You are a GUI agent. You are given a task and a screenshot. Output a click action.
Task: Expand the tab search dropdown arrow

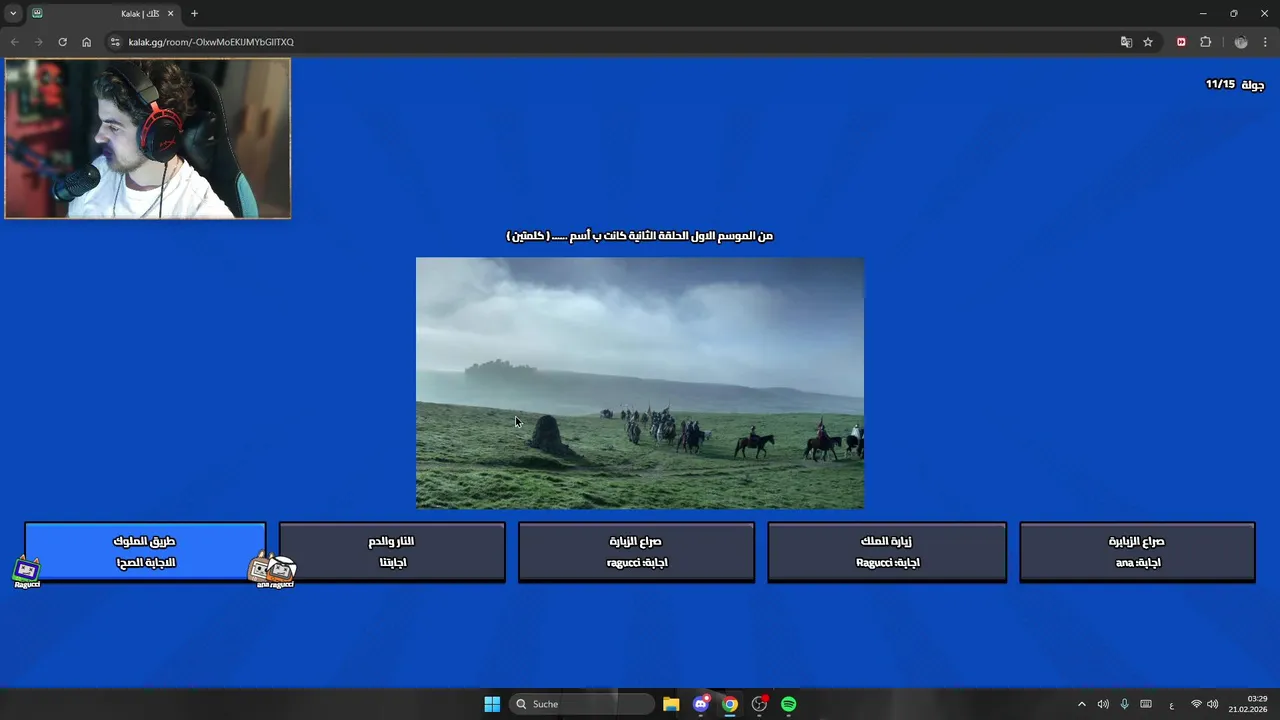[x=13, y=13]
